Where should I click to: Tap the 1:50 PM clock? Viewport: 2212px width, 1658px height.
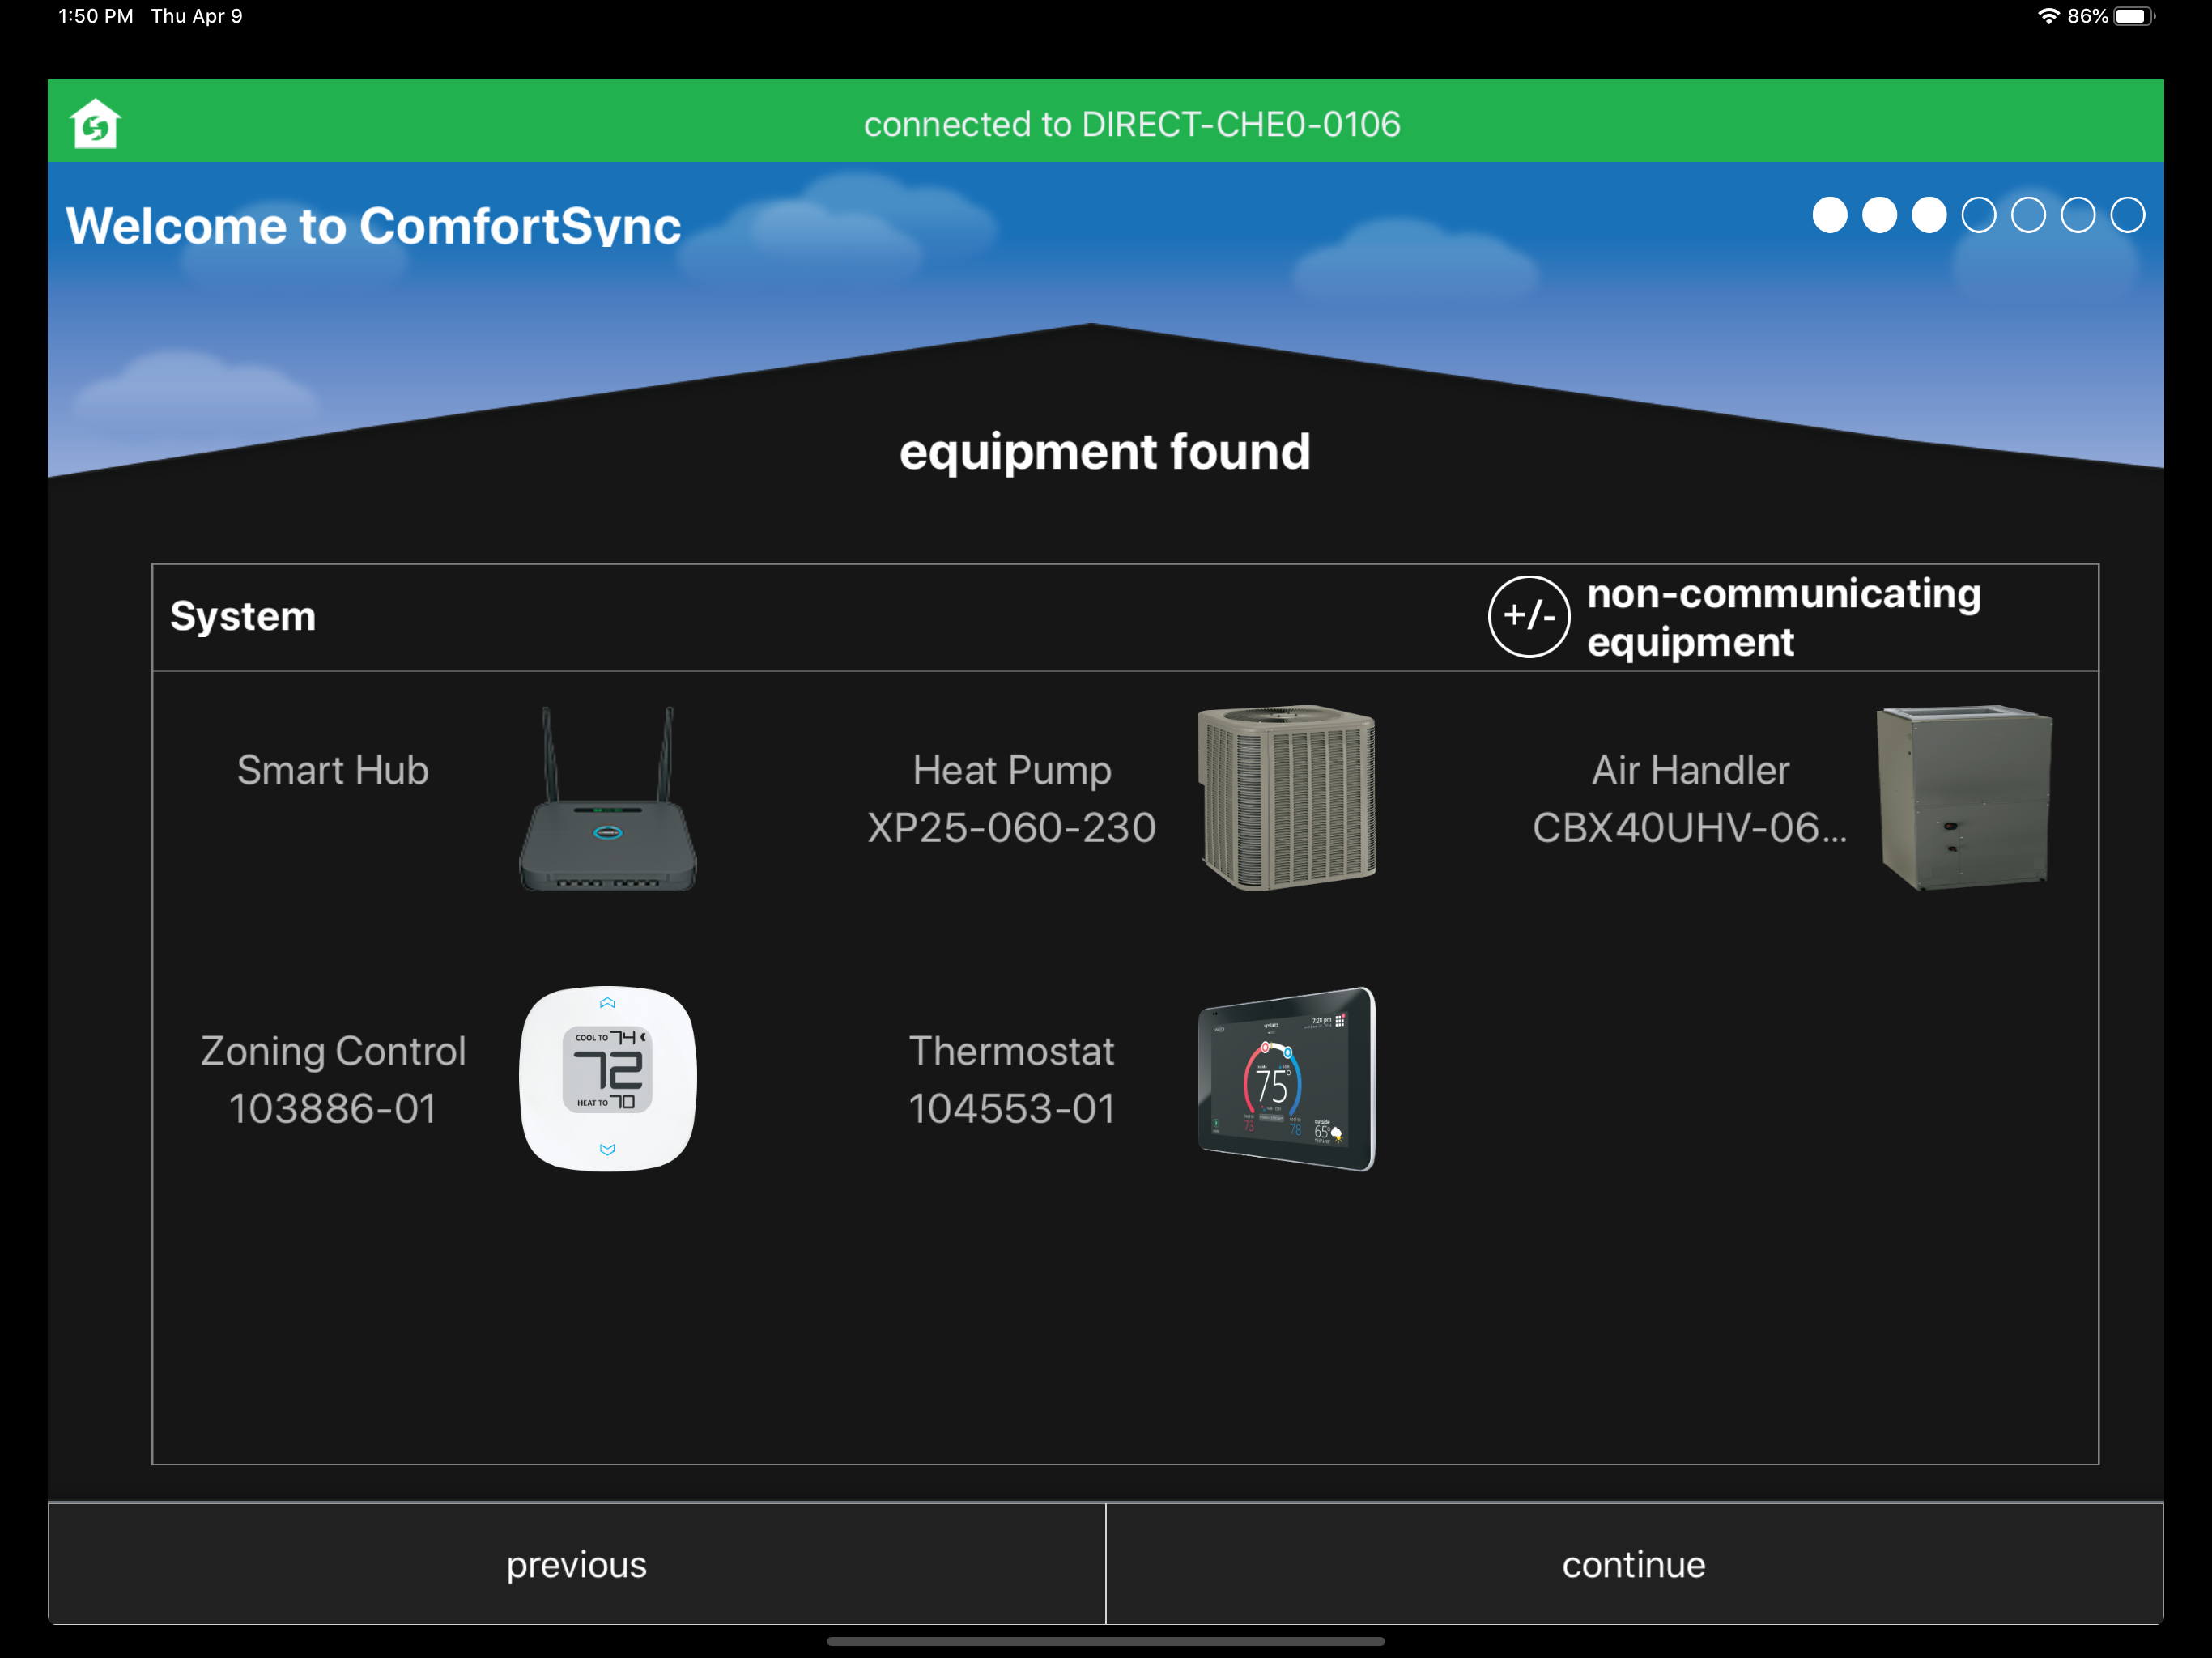coord(96,16)
